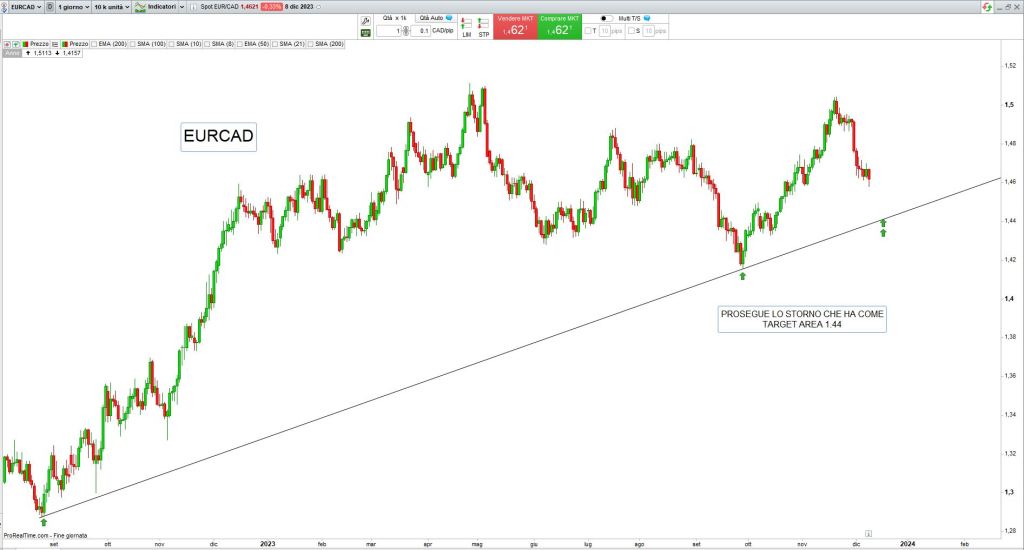1024x550 pixels.
Task: Enable the T take-profit checkbox
Action: (x=588, y=31)
